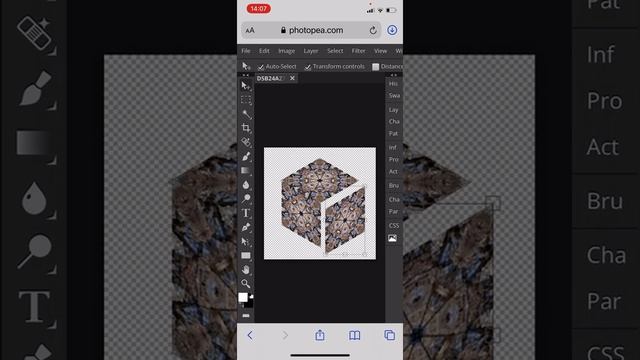Select the Hand tool
Screen dimensions: 640x360
coord(245,269)
